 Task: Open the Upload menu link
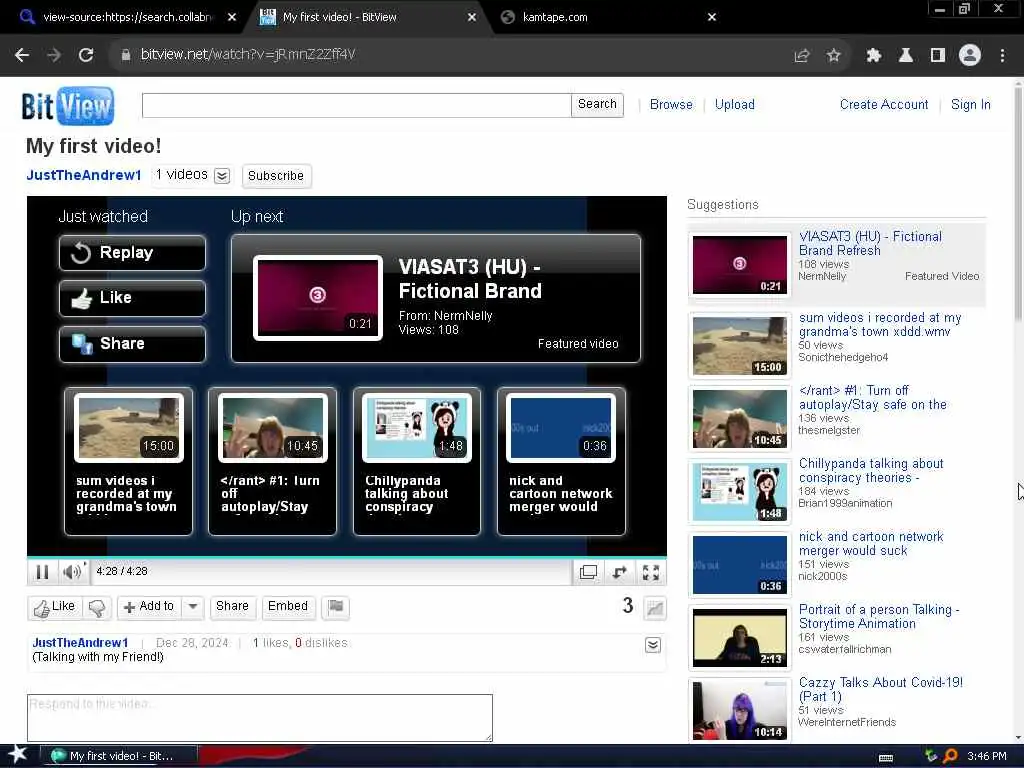coord(735,104)
